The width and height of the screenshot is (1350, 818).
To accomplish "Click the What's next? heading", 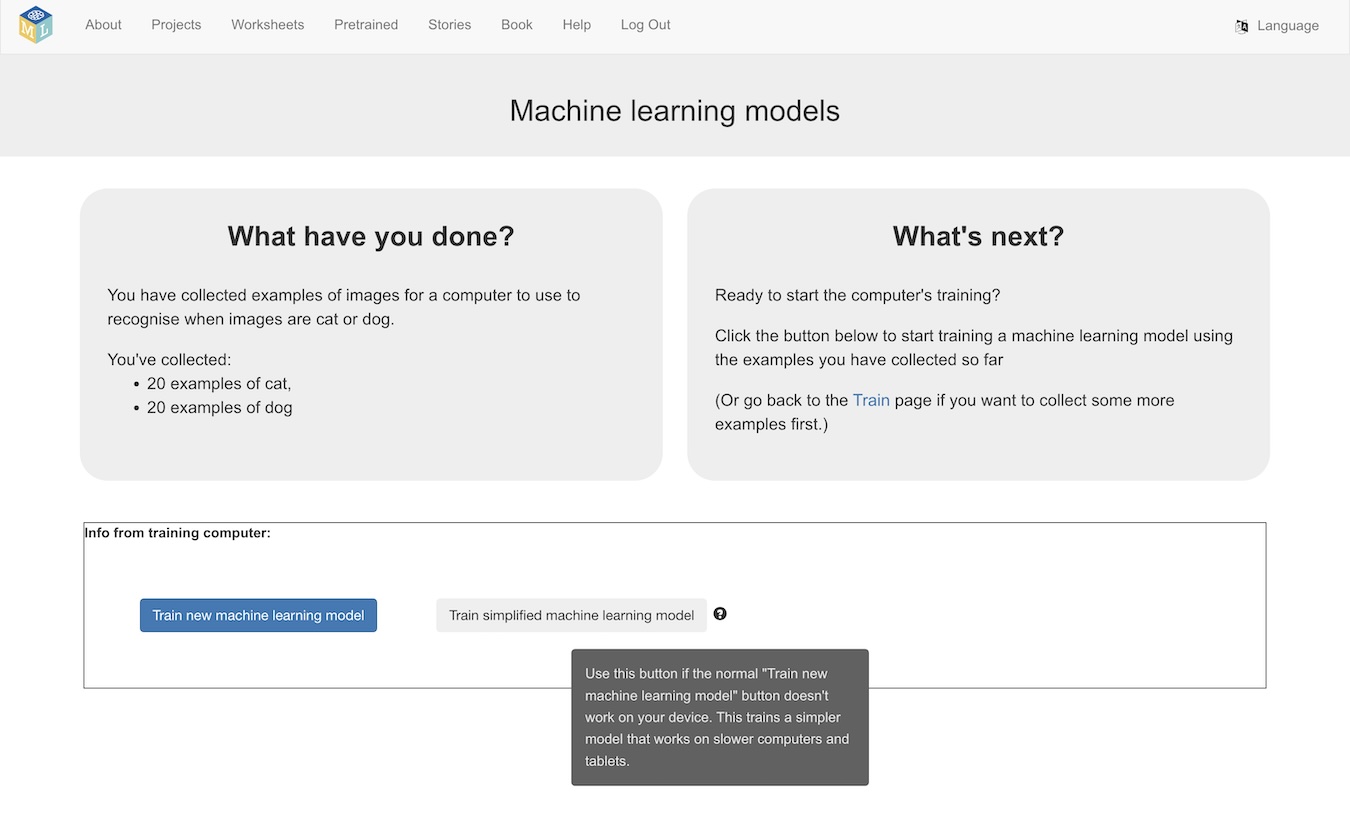I will (977, 236).
